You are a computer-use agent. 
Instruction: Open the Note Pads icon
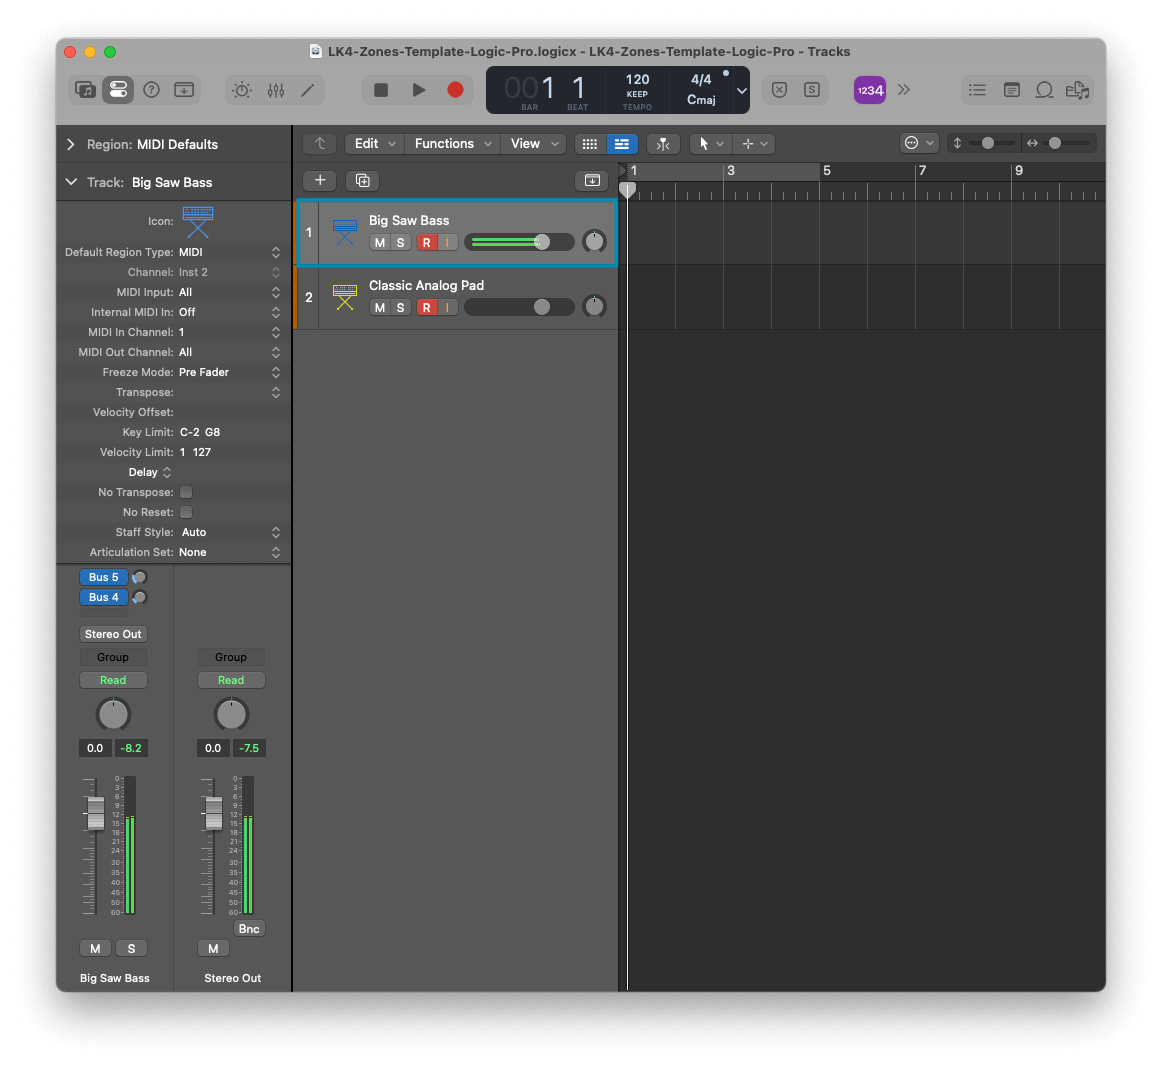point(1012,90)
